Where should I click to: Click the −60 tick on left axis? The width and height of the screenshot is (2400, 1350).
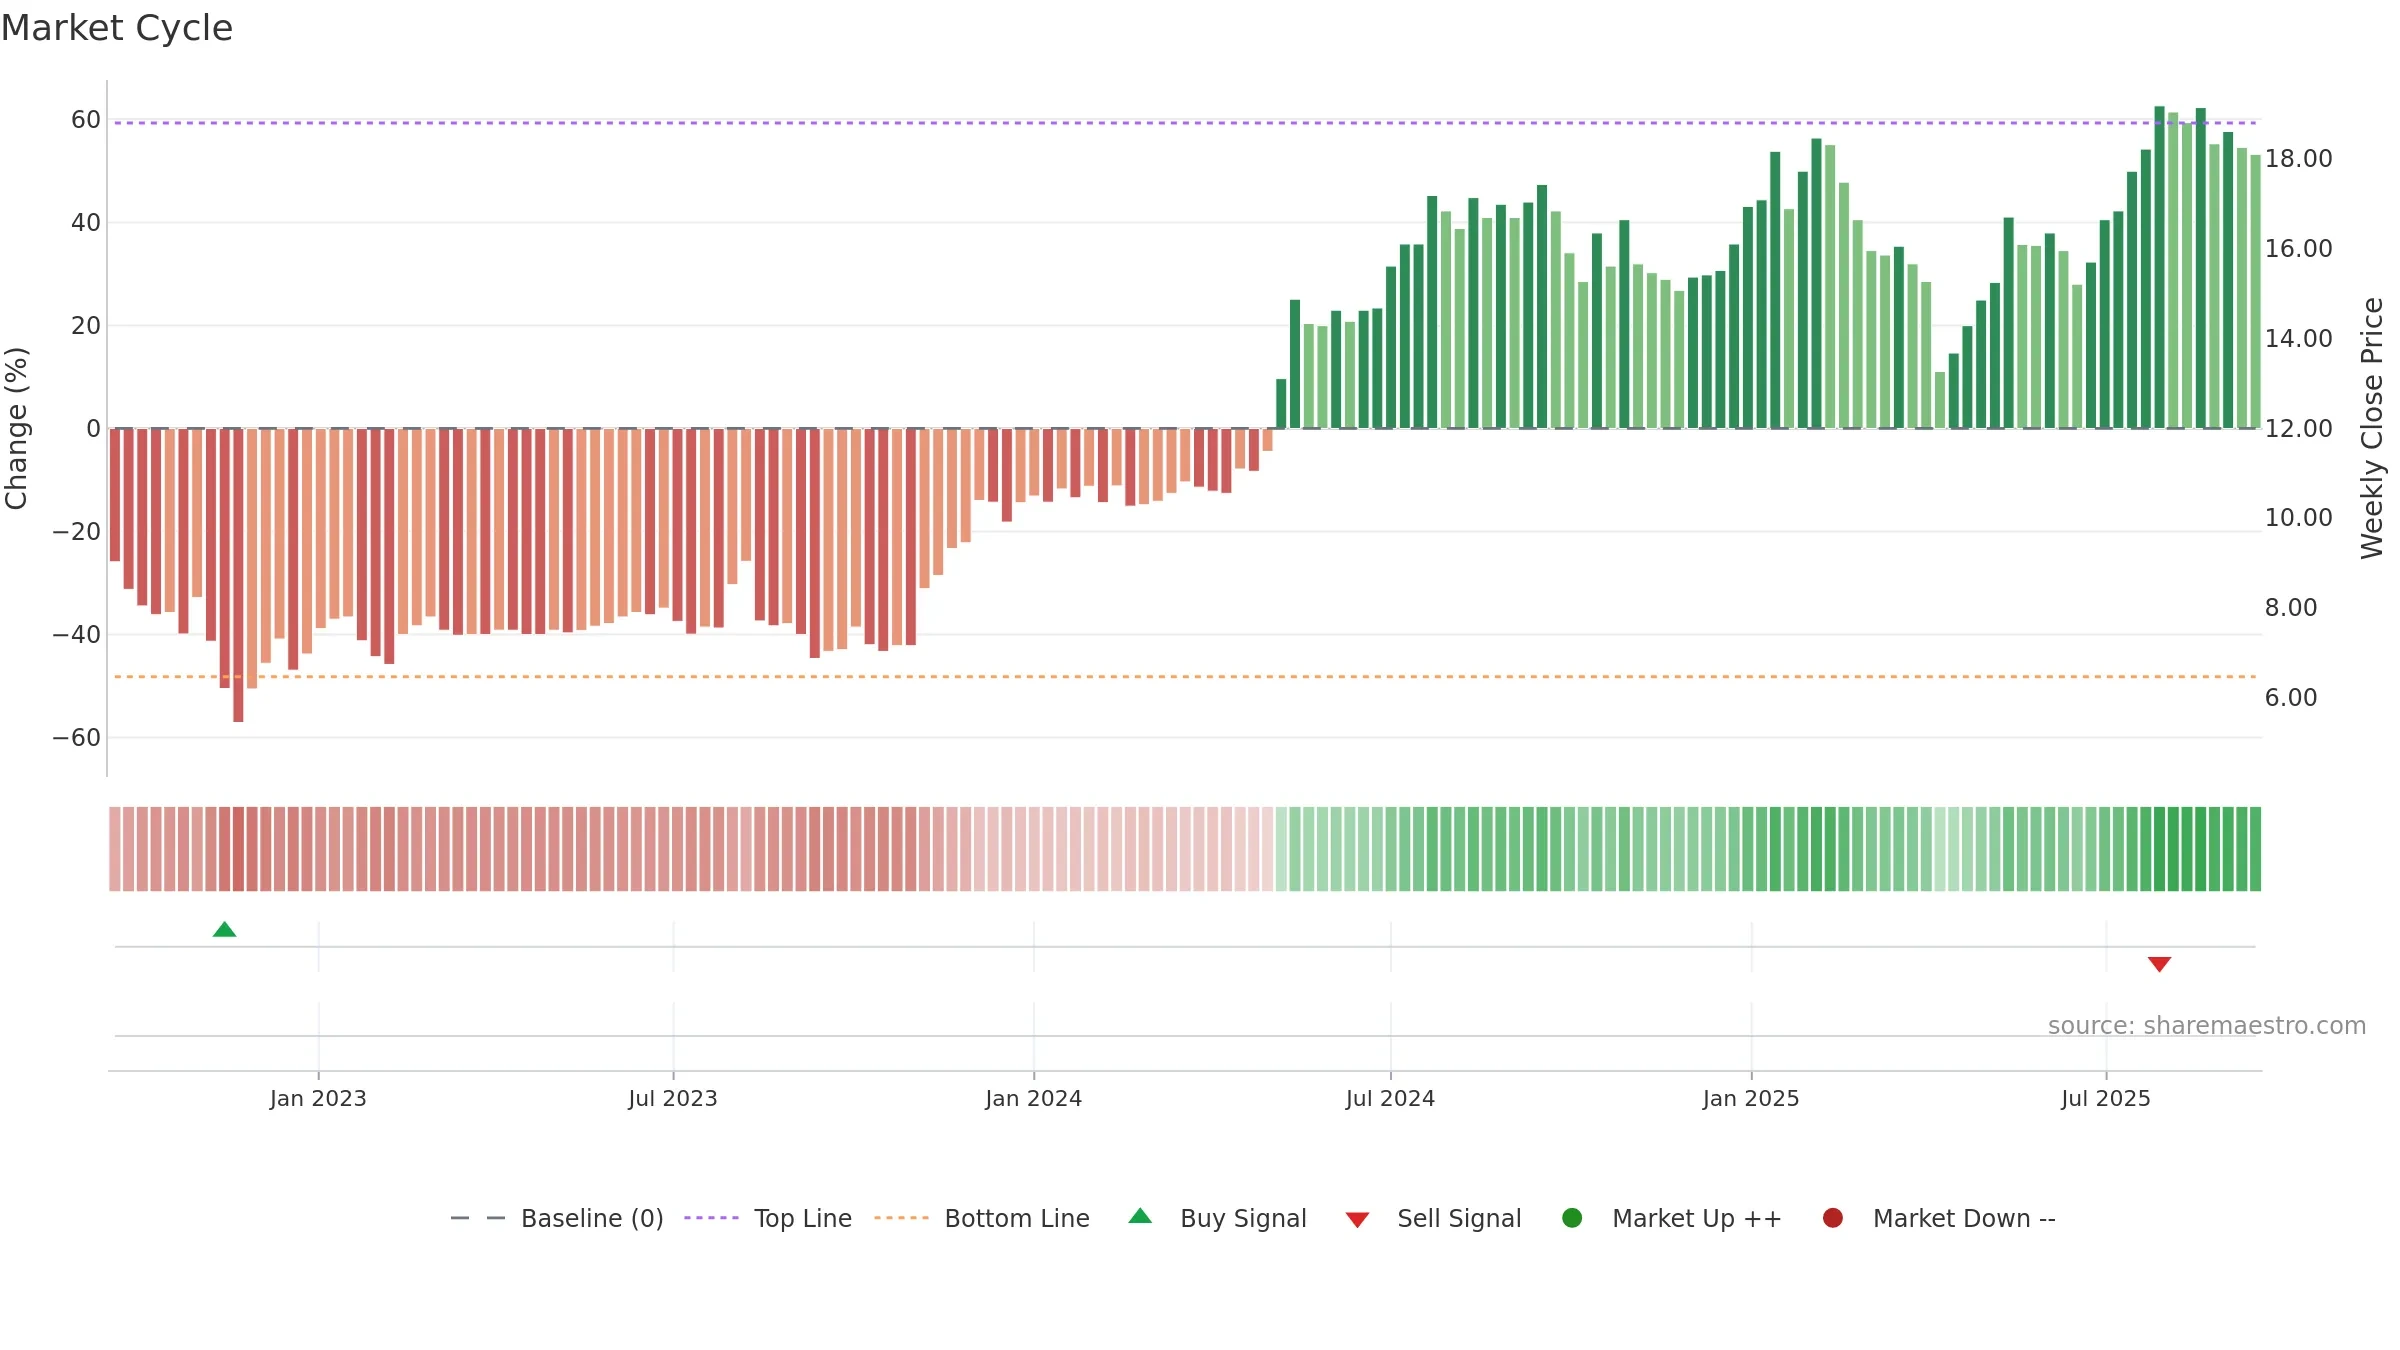click(x=77, y=738)
